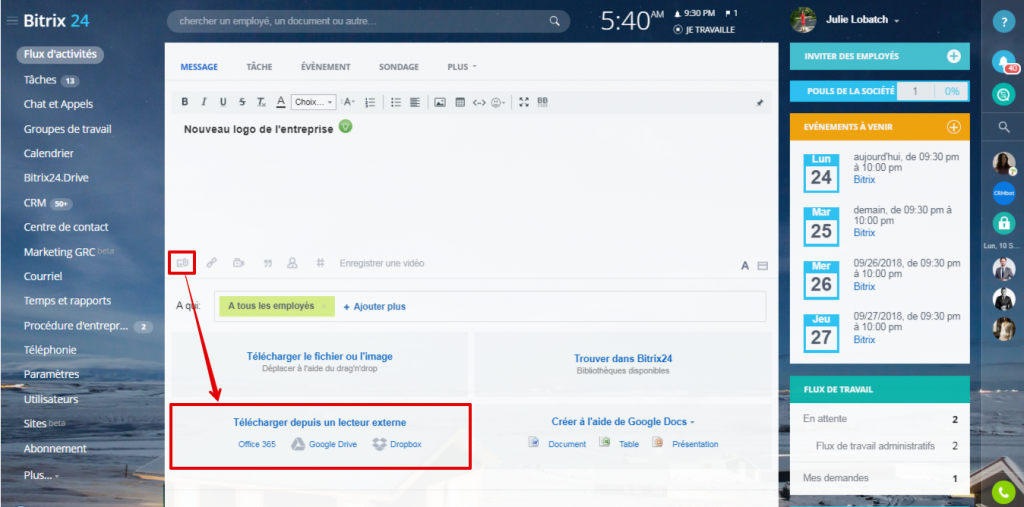This screenshot has height=507, width=1024.
Task: Click plus on Inviter des employés
Action: point(953,56)
